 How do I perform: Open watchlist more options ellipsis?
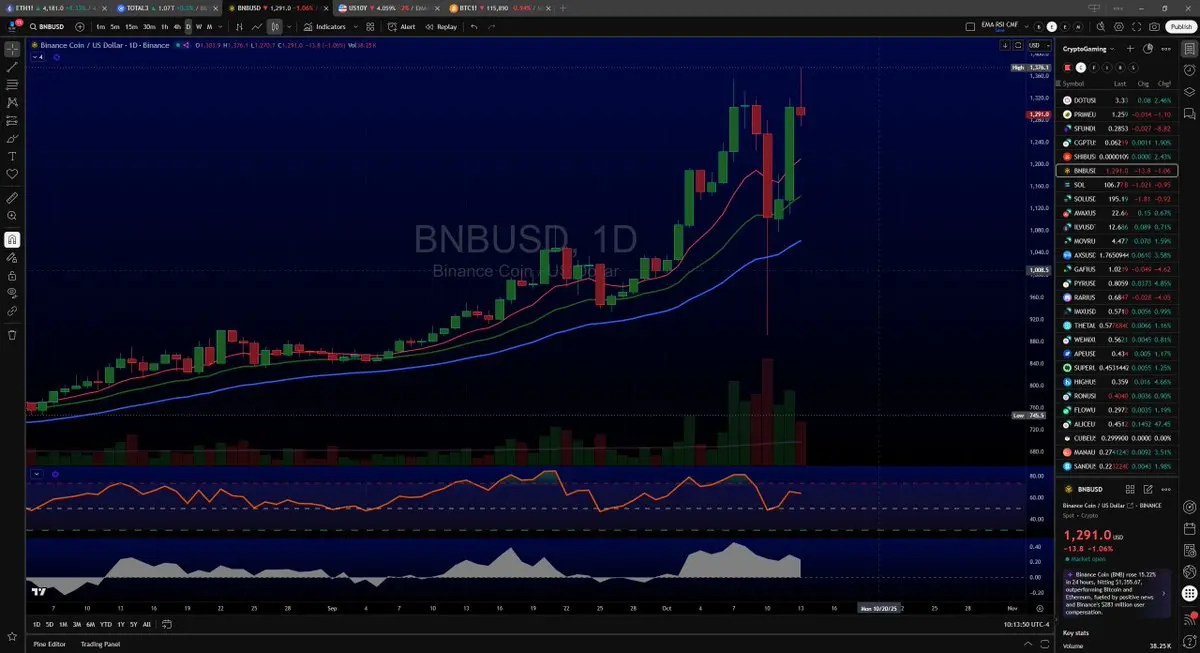(x=1165, y=48)
